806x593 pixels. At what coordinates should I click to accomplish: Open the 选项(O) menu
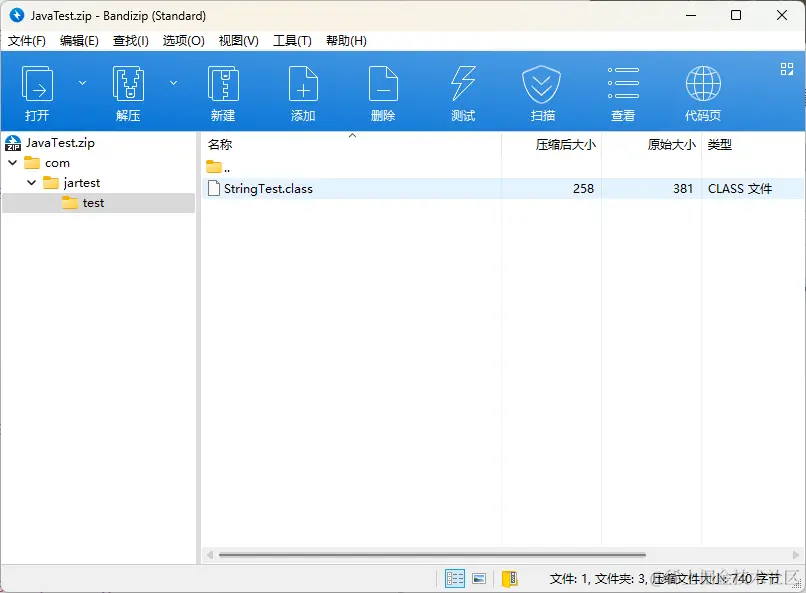pyautogui.click(x=184, y=41)
